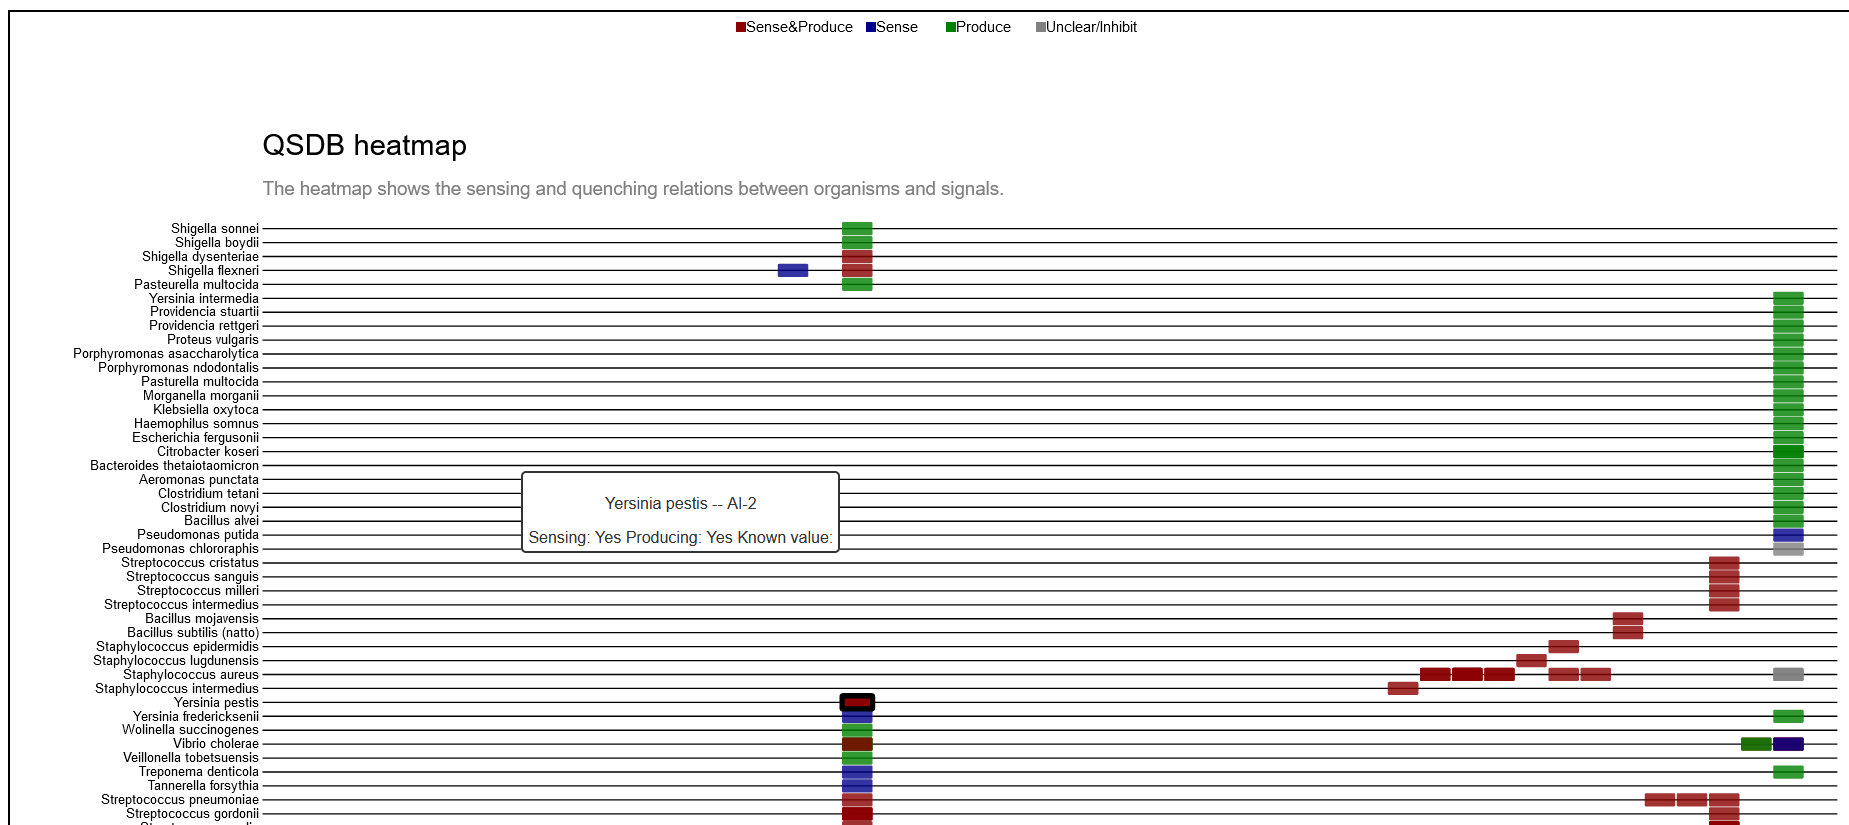Viewport: 1849px width, 825px height.
Task: Click the blue cell for Pseudomonas putida
Action: click(x=1788, y=535)
